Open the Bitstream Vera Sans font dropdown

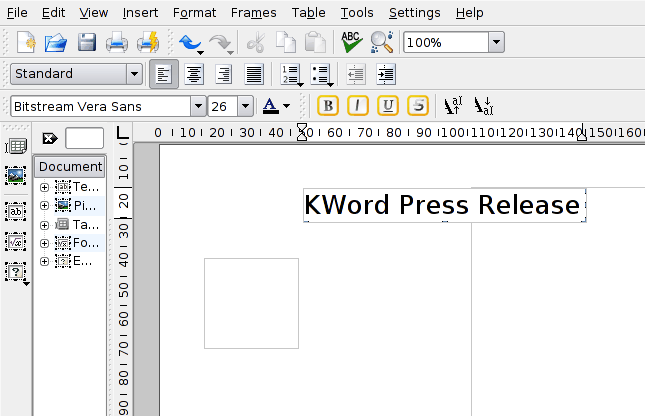point(198,106)
